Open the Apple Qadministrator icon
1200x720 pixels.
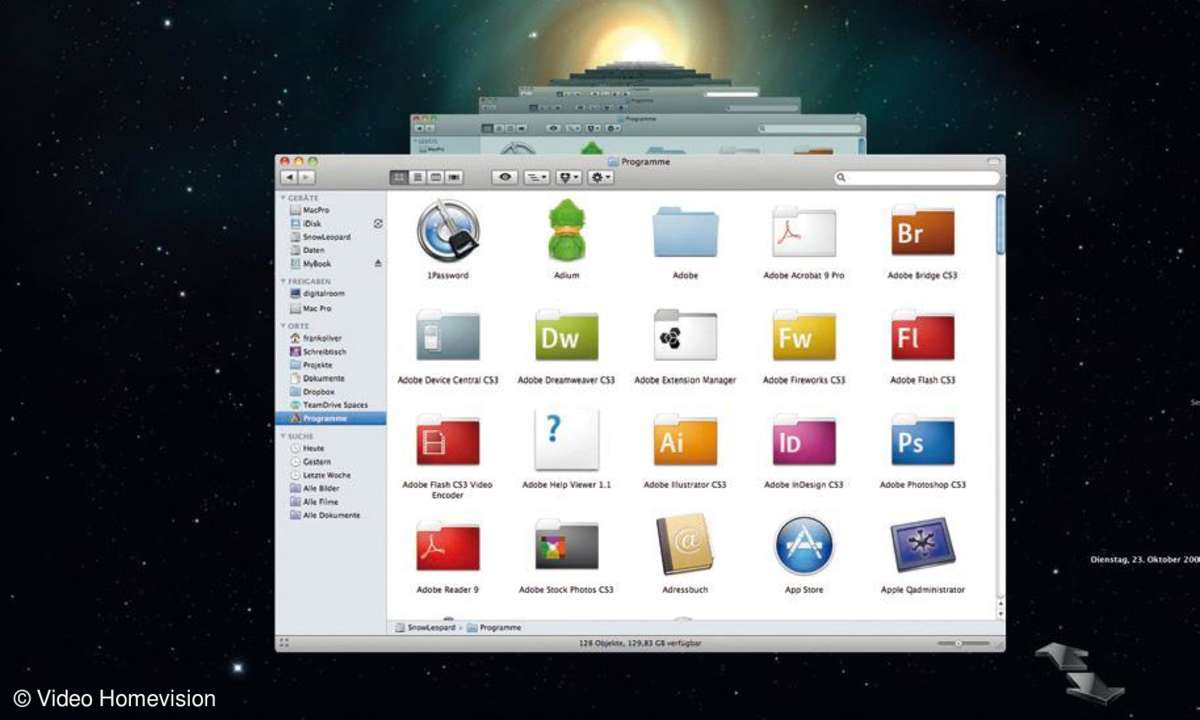[x=922, y=545]
